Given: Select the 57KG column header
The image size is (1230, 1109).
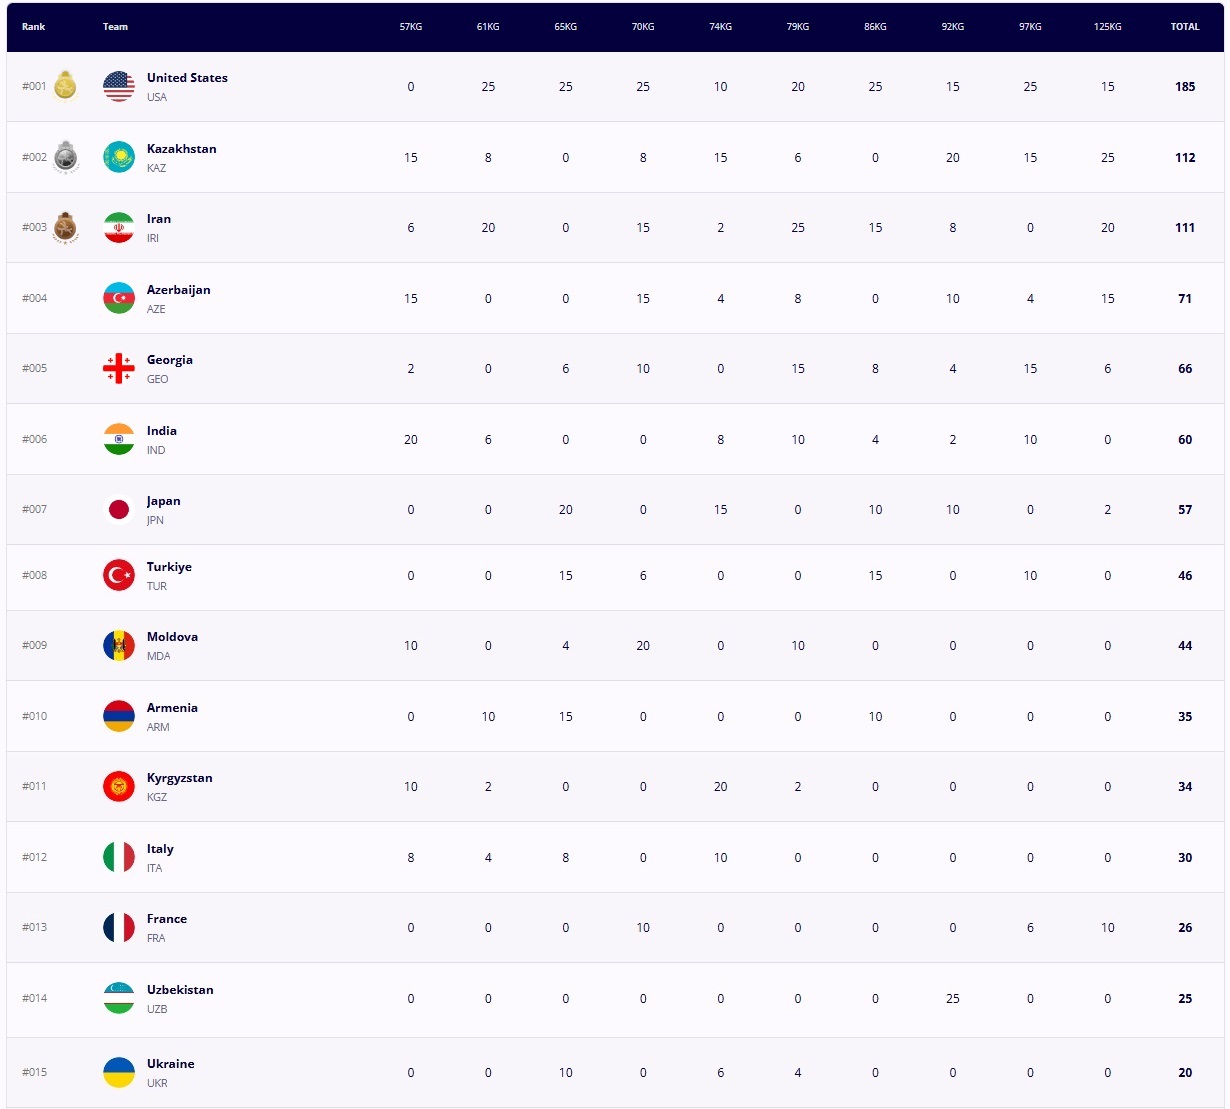Looking at the screenshot, I should coord(411,27).
